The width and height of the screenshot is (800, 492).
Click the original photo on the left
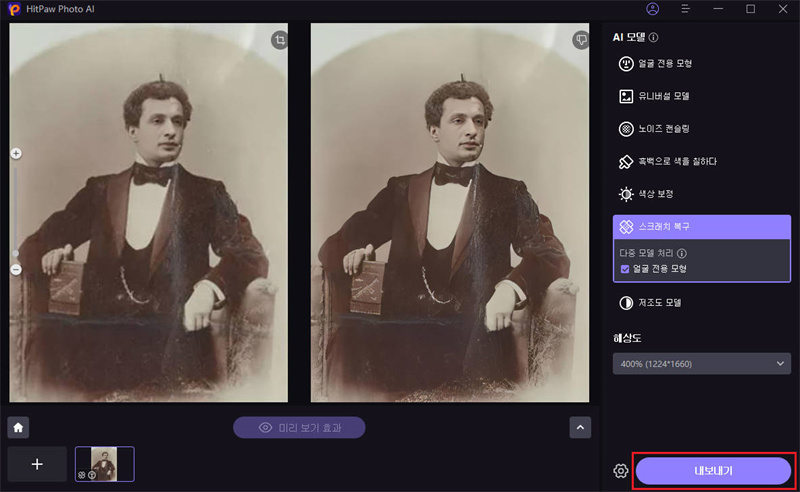coord(148,212)
